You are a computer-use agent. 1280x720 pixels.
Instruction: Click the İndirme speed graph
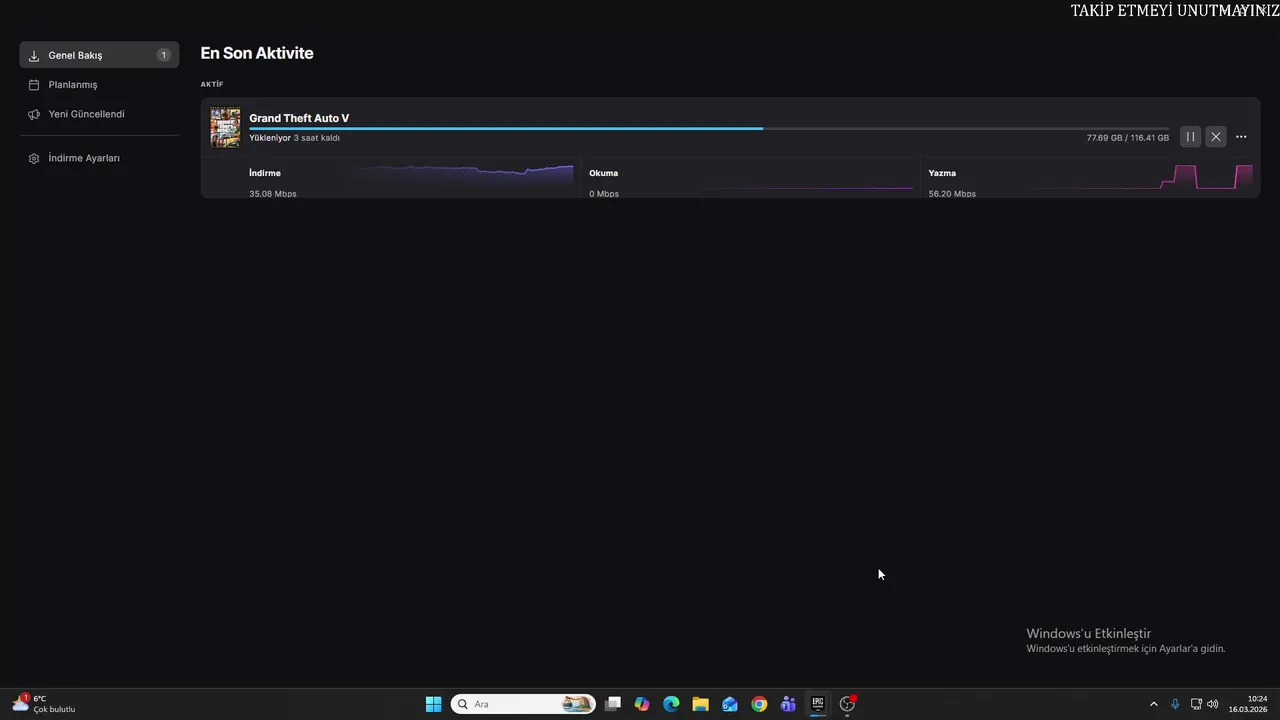463,175
